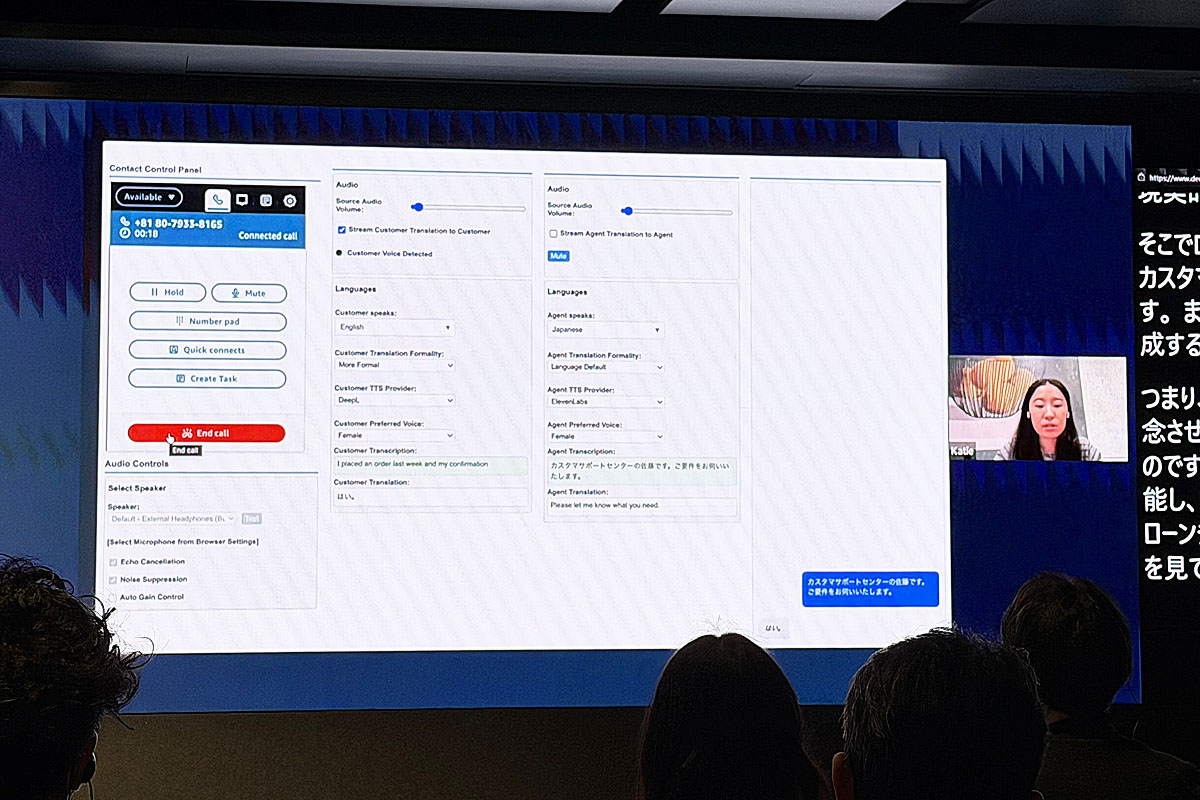Open the Customer Preferred Voice dropdown
Image resolution: width=1200 pixels, height=800 pixels.
point(396,436)
